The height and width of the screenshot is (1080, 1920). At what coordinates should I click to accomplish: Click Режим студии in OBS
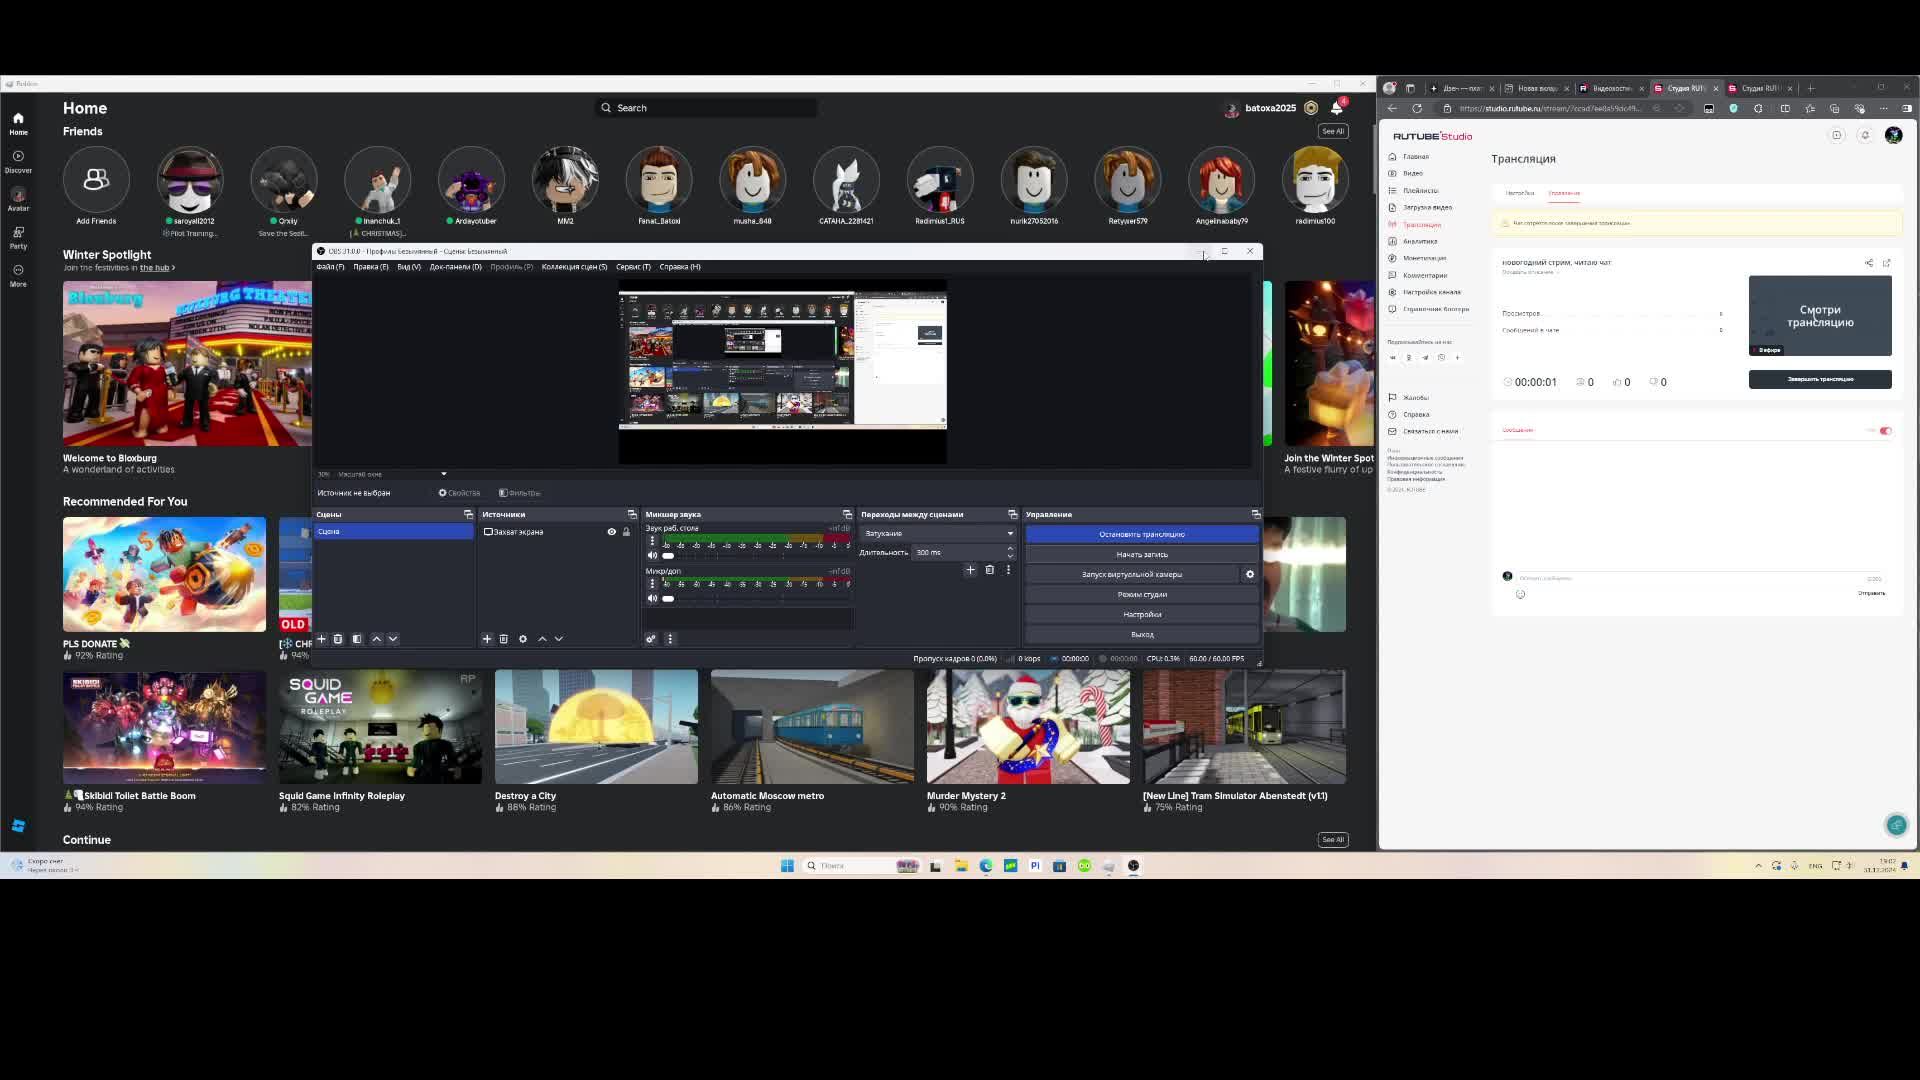(1142, 594)
